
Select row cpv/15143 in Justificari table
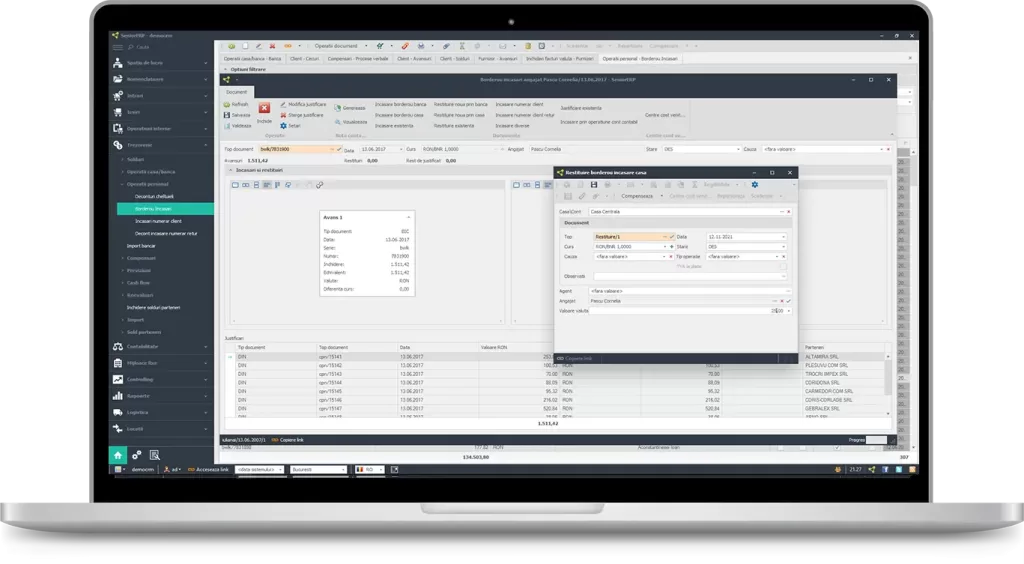tap(558, 374)
